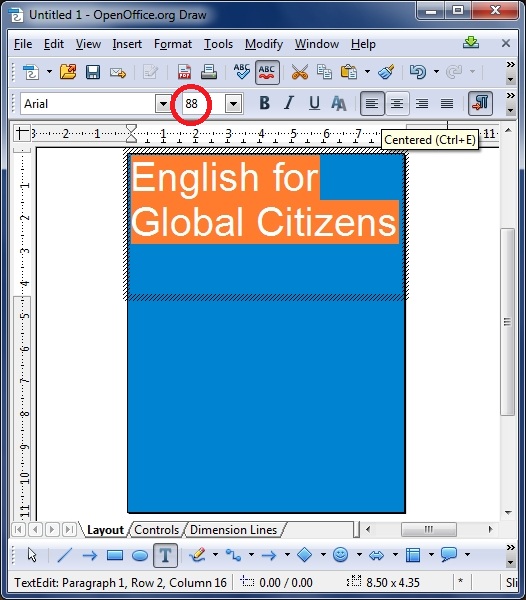
Task: Toggle the Shadow text effect icon
Action: click(339, 103)
